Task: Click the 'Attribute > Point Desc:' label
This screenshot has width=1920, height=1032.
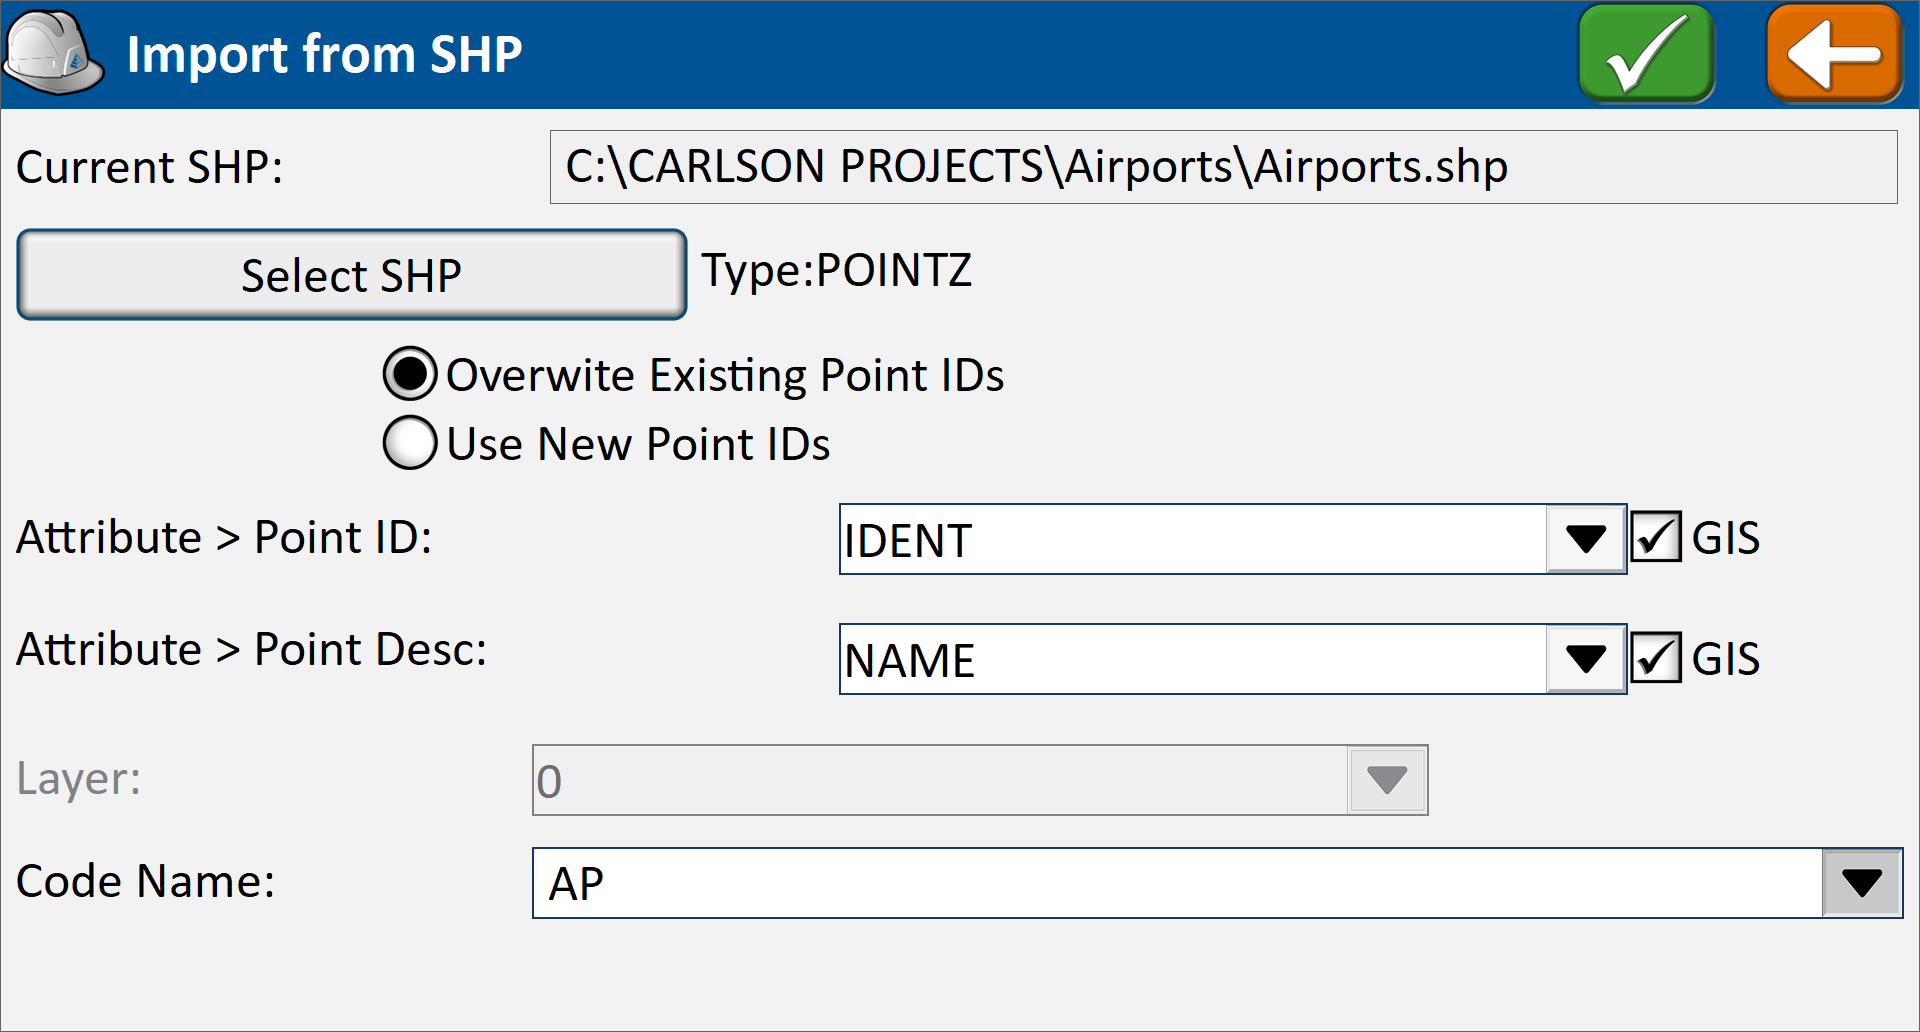Action: pyautogui.click(x=251, y=650)
